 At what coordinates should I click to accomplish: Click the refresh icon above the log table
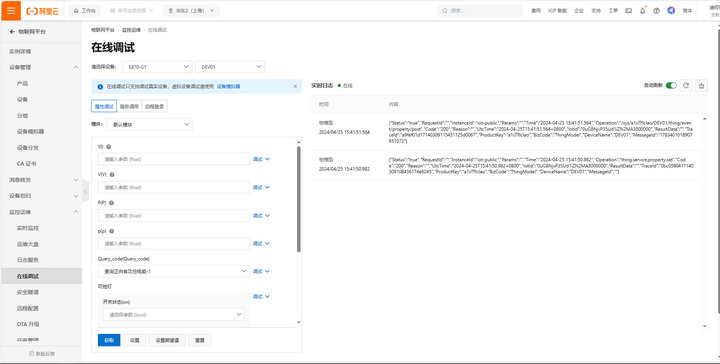pyautogui.click(x=686, y=85)
